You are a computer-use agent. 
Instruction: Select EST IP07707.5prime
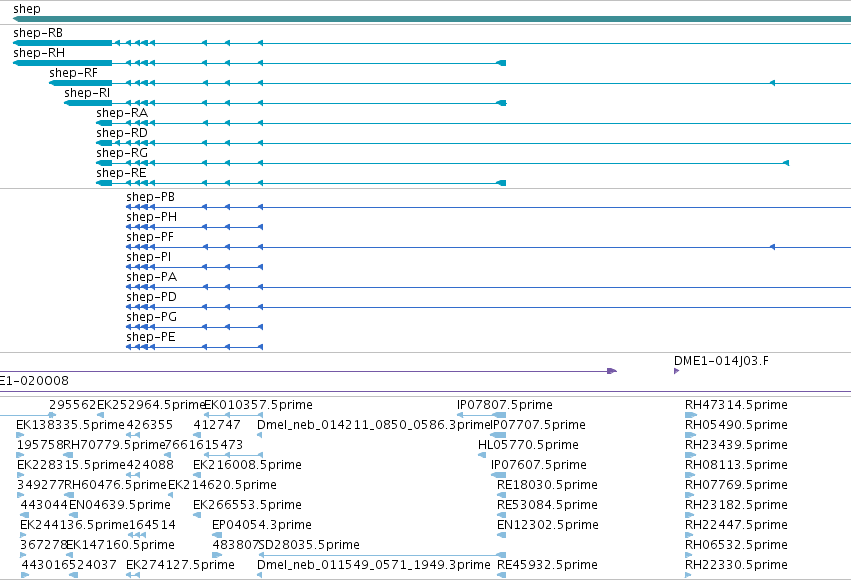538,425
